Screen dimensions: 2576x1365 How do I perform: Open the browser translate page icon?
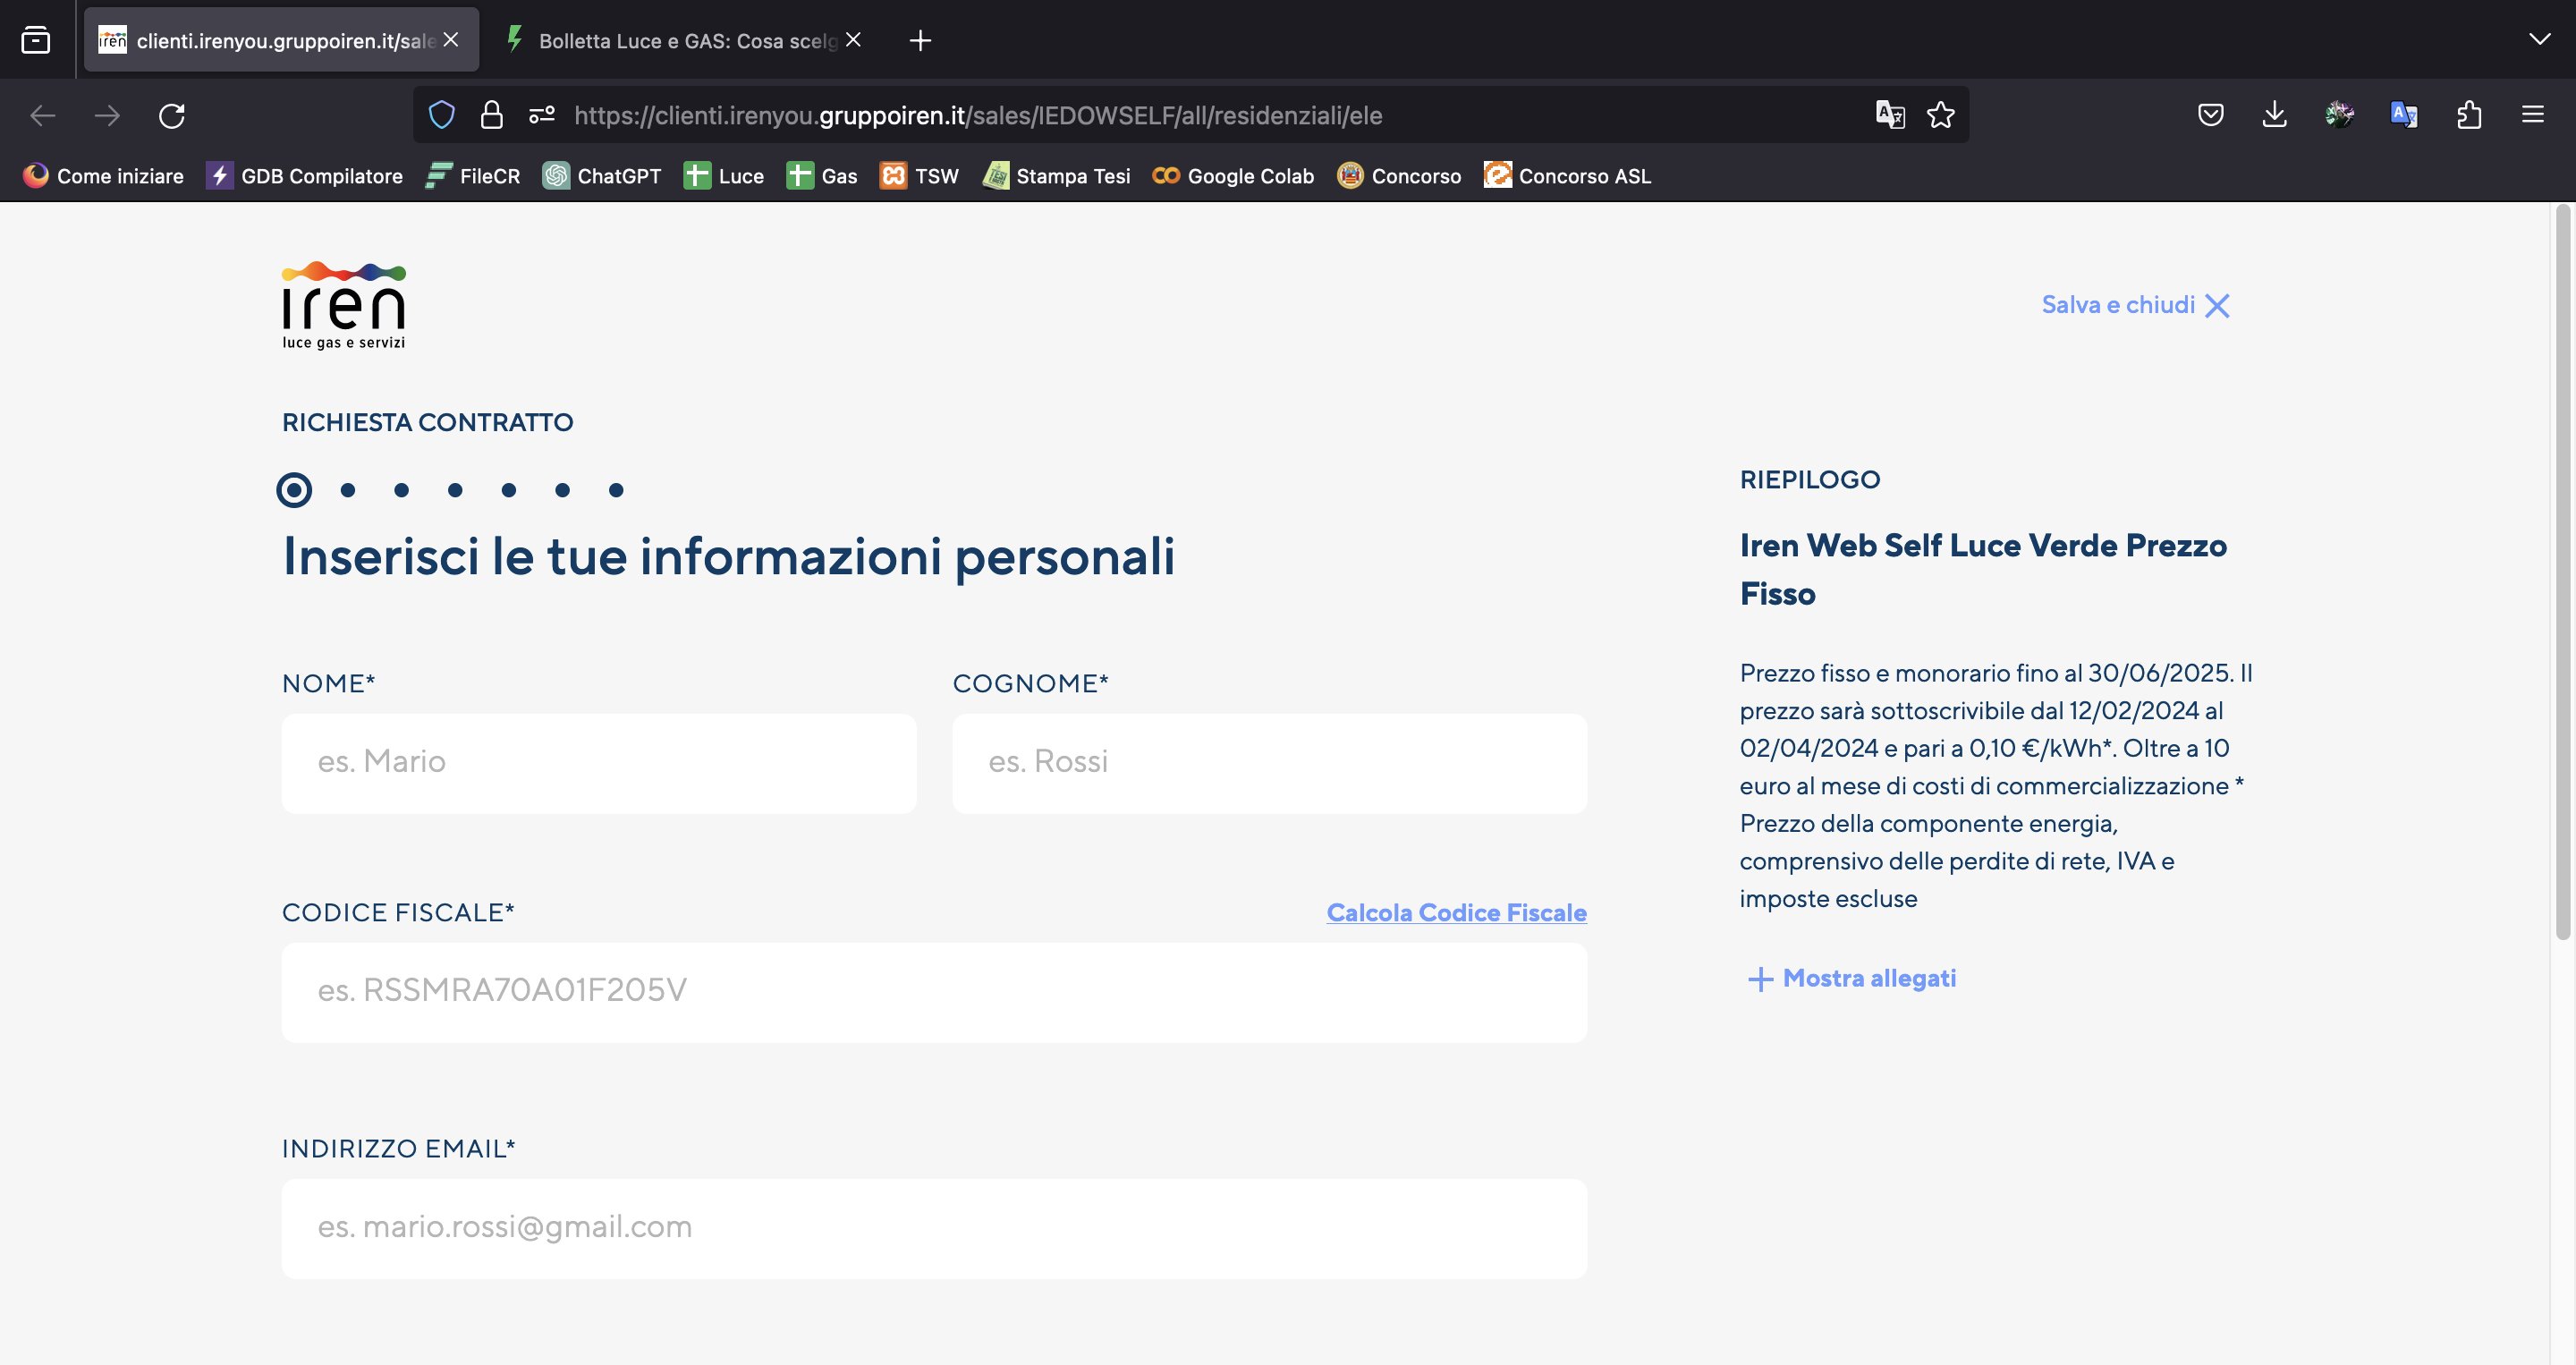(1889, 115)
